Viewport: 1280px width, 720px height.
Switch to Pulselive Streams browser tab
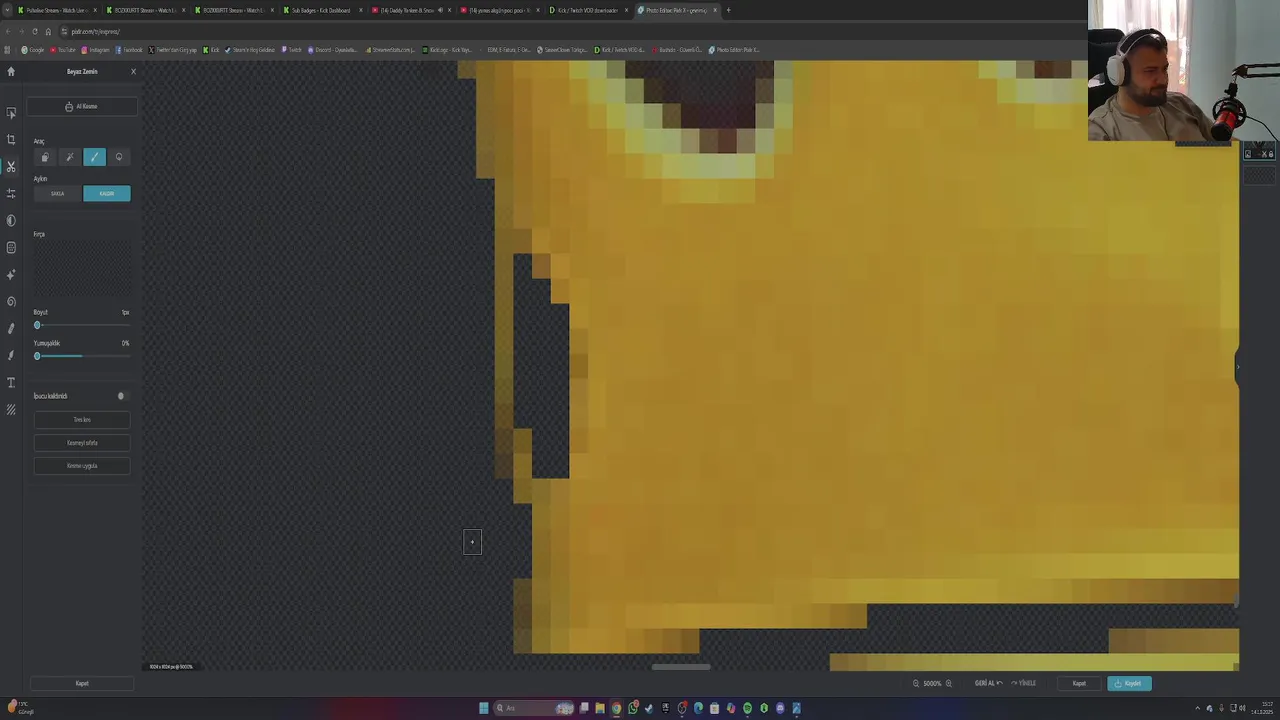[x=56, y=10]
